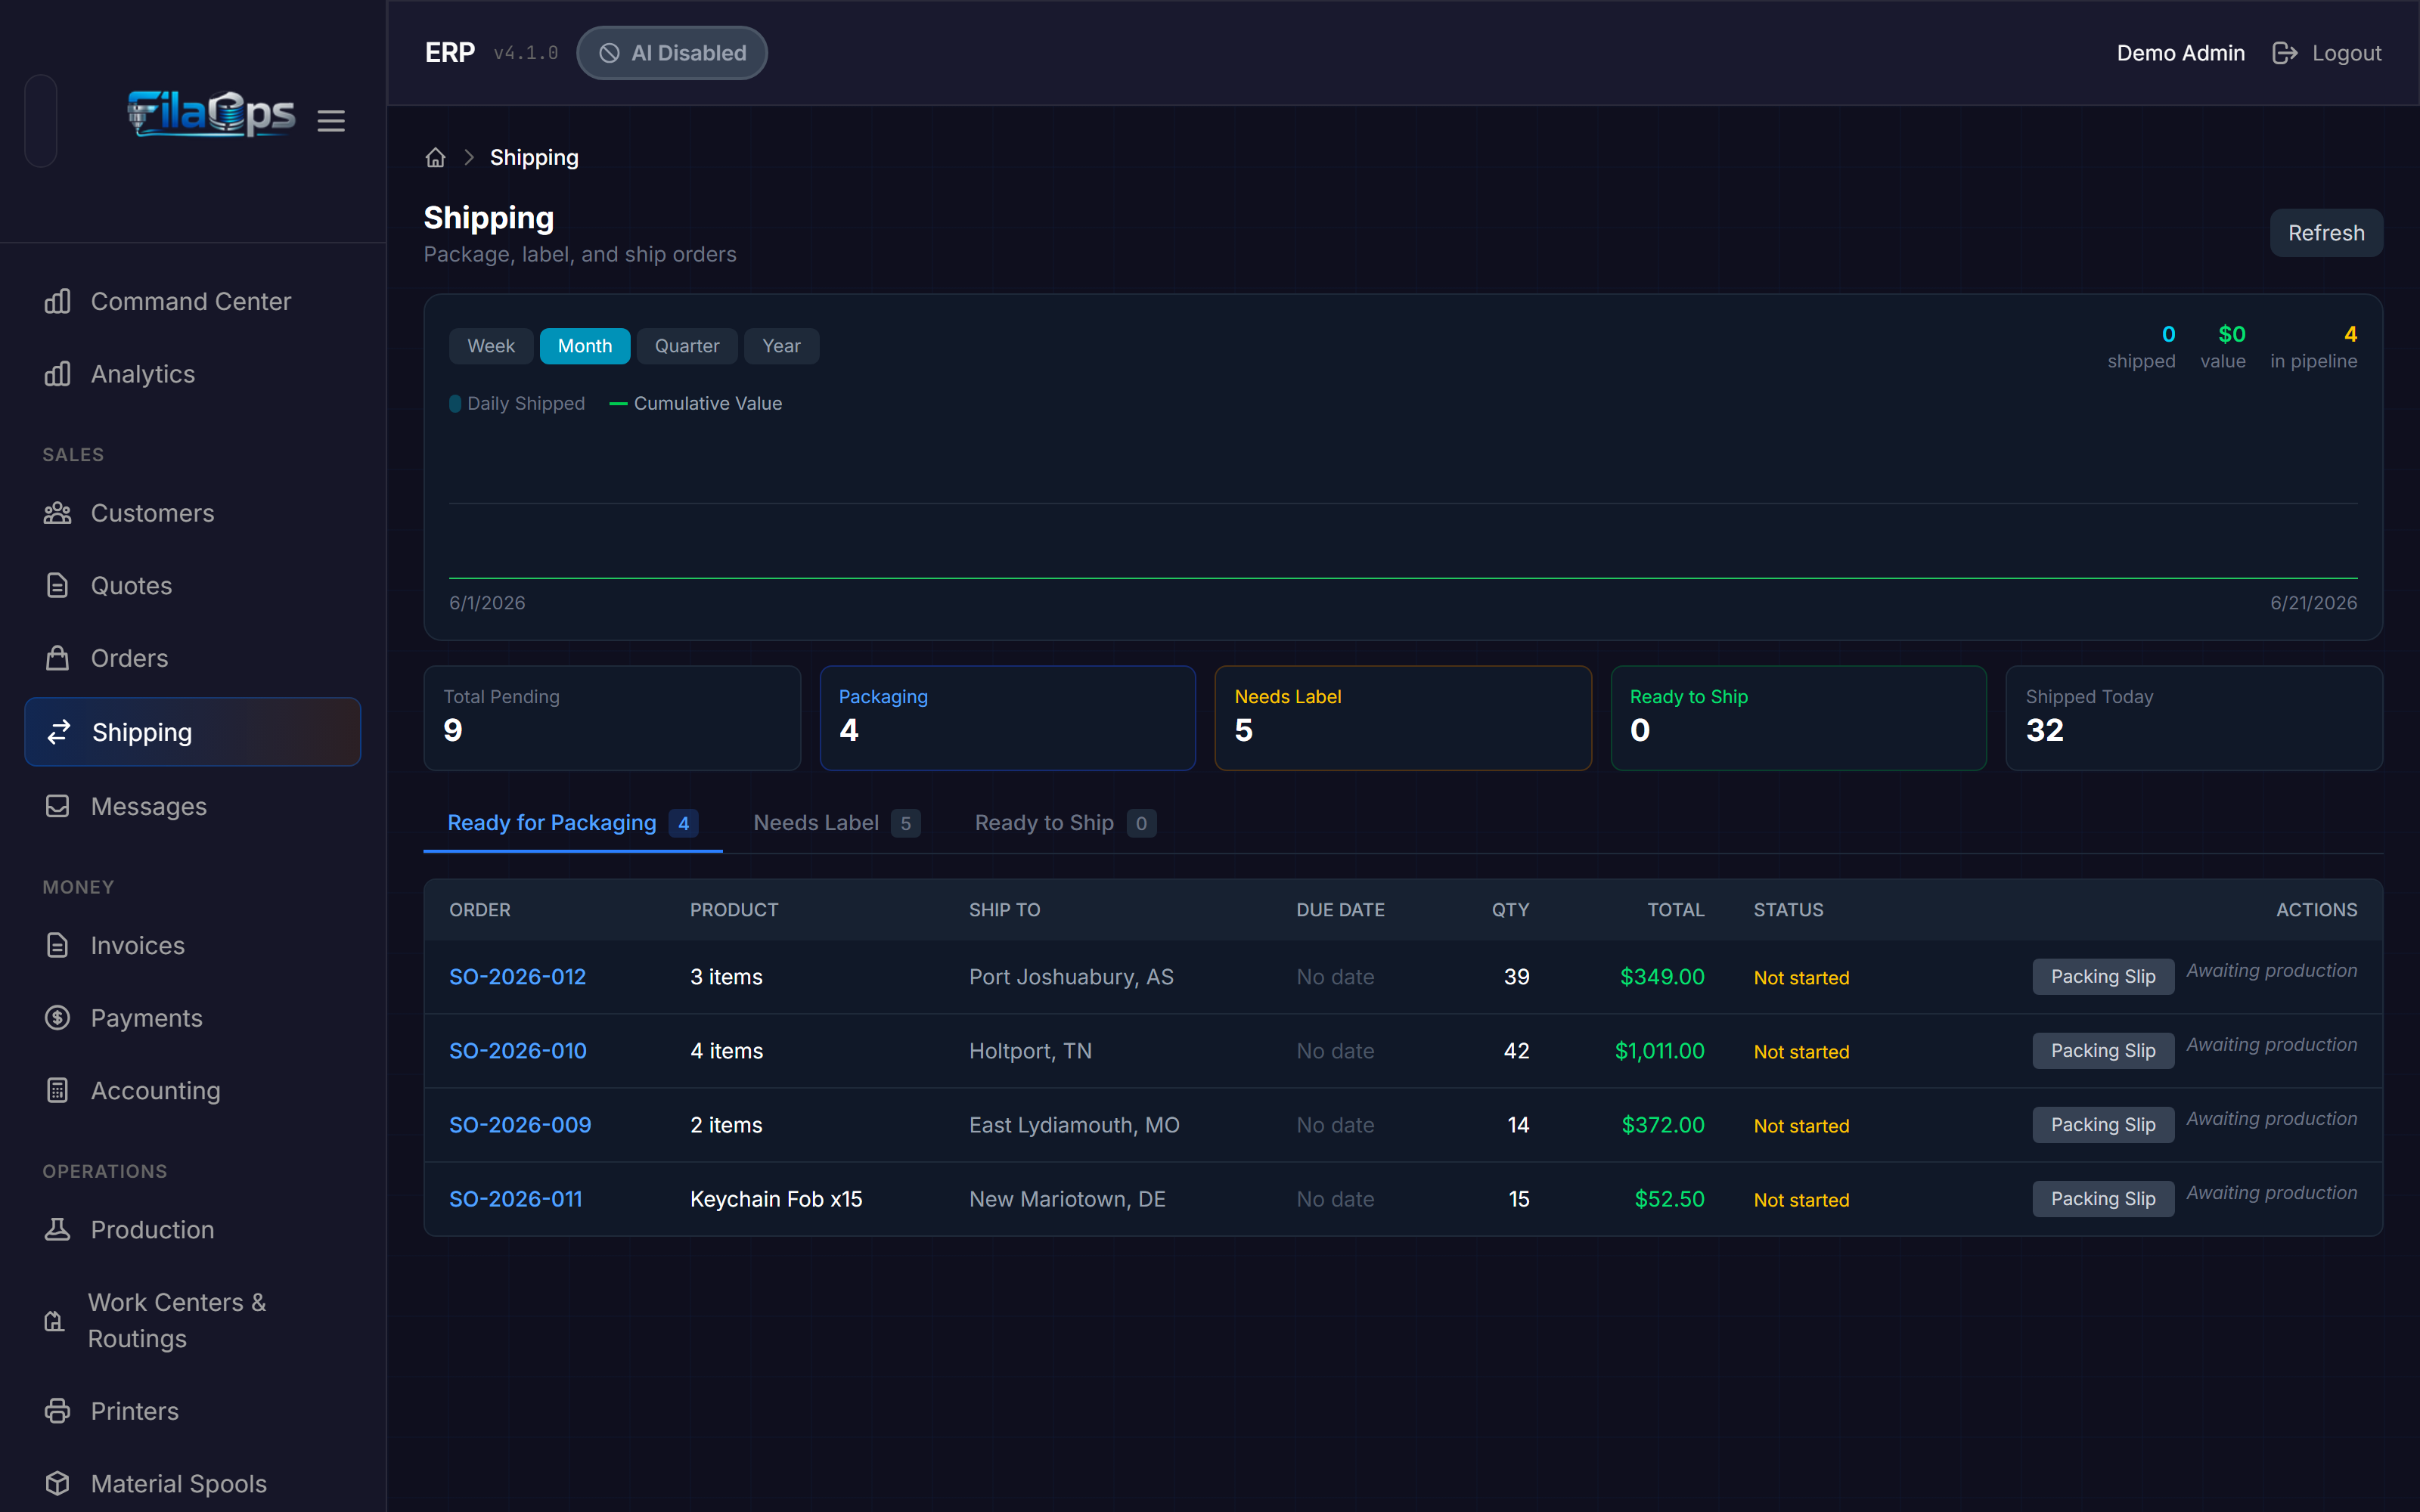This screenshot has height=1512, width=2420.
Task: Click the FilaOps logo
Action: click(211, 114)
